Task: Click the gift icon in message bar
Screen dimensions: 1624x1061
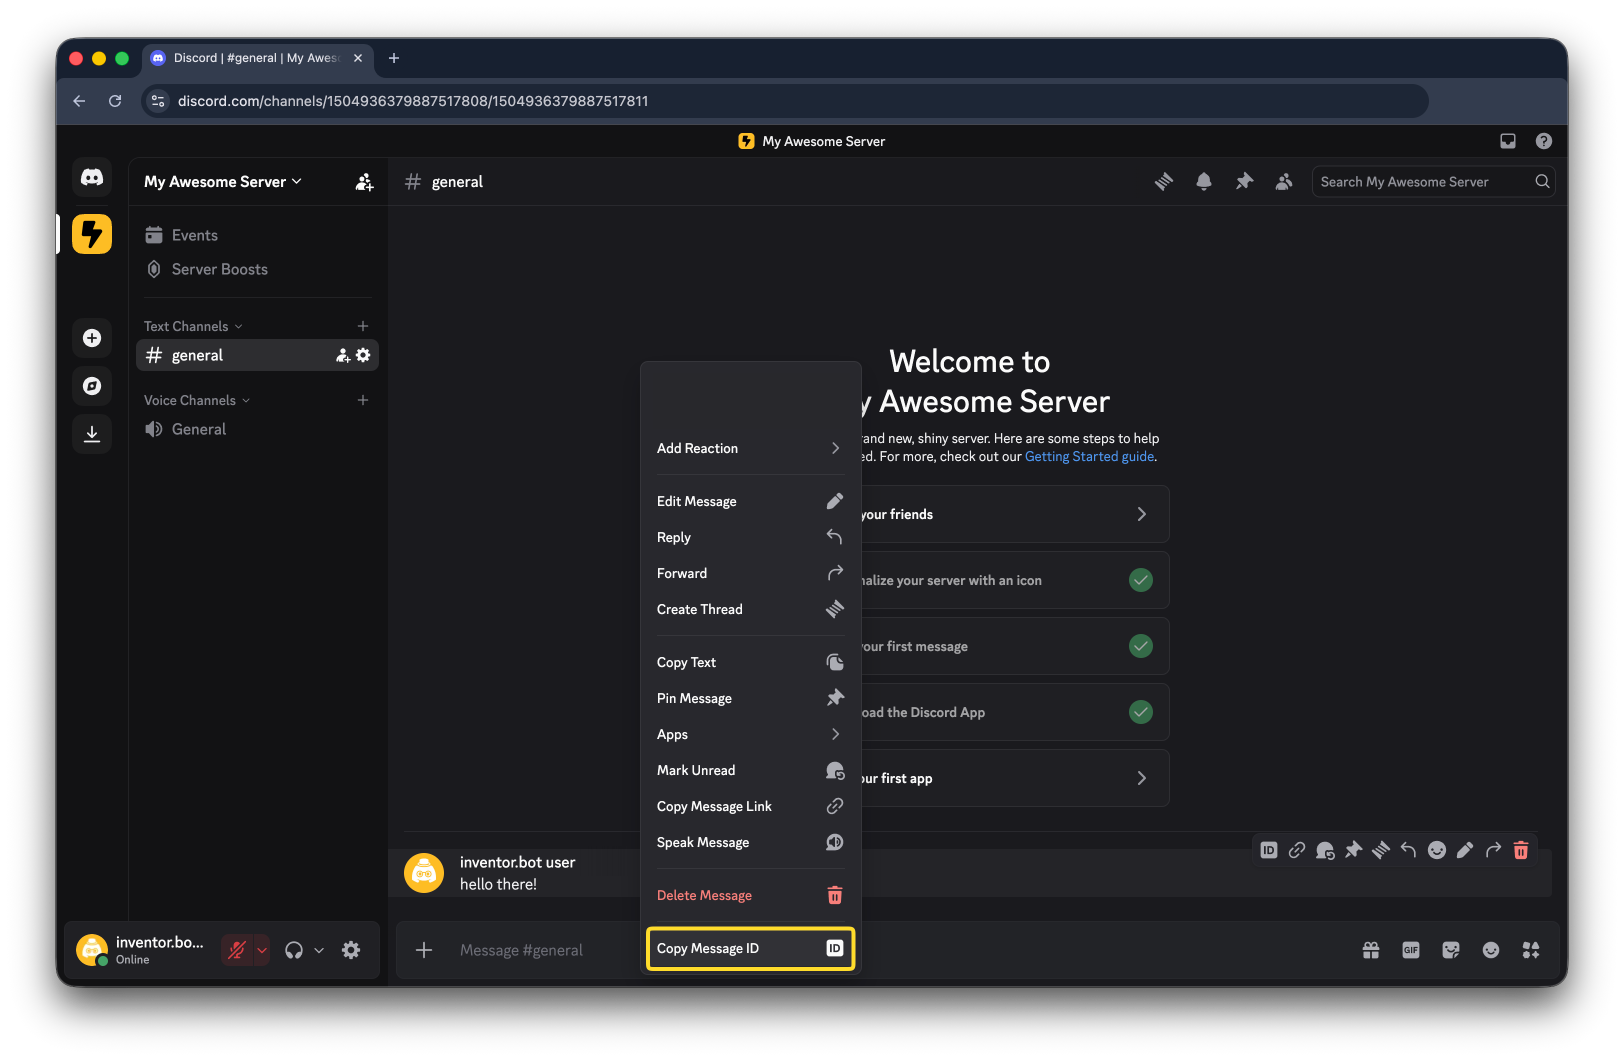Action: pyautogui.click(x=1371, y=950)
